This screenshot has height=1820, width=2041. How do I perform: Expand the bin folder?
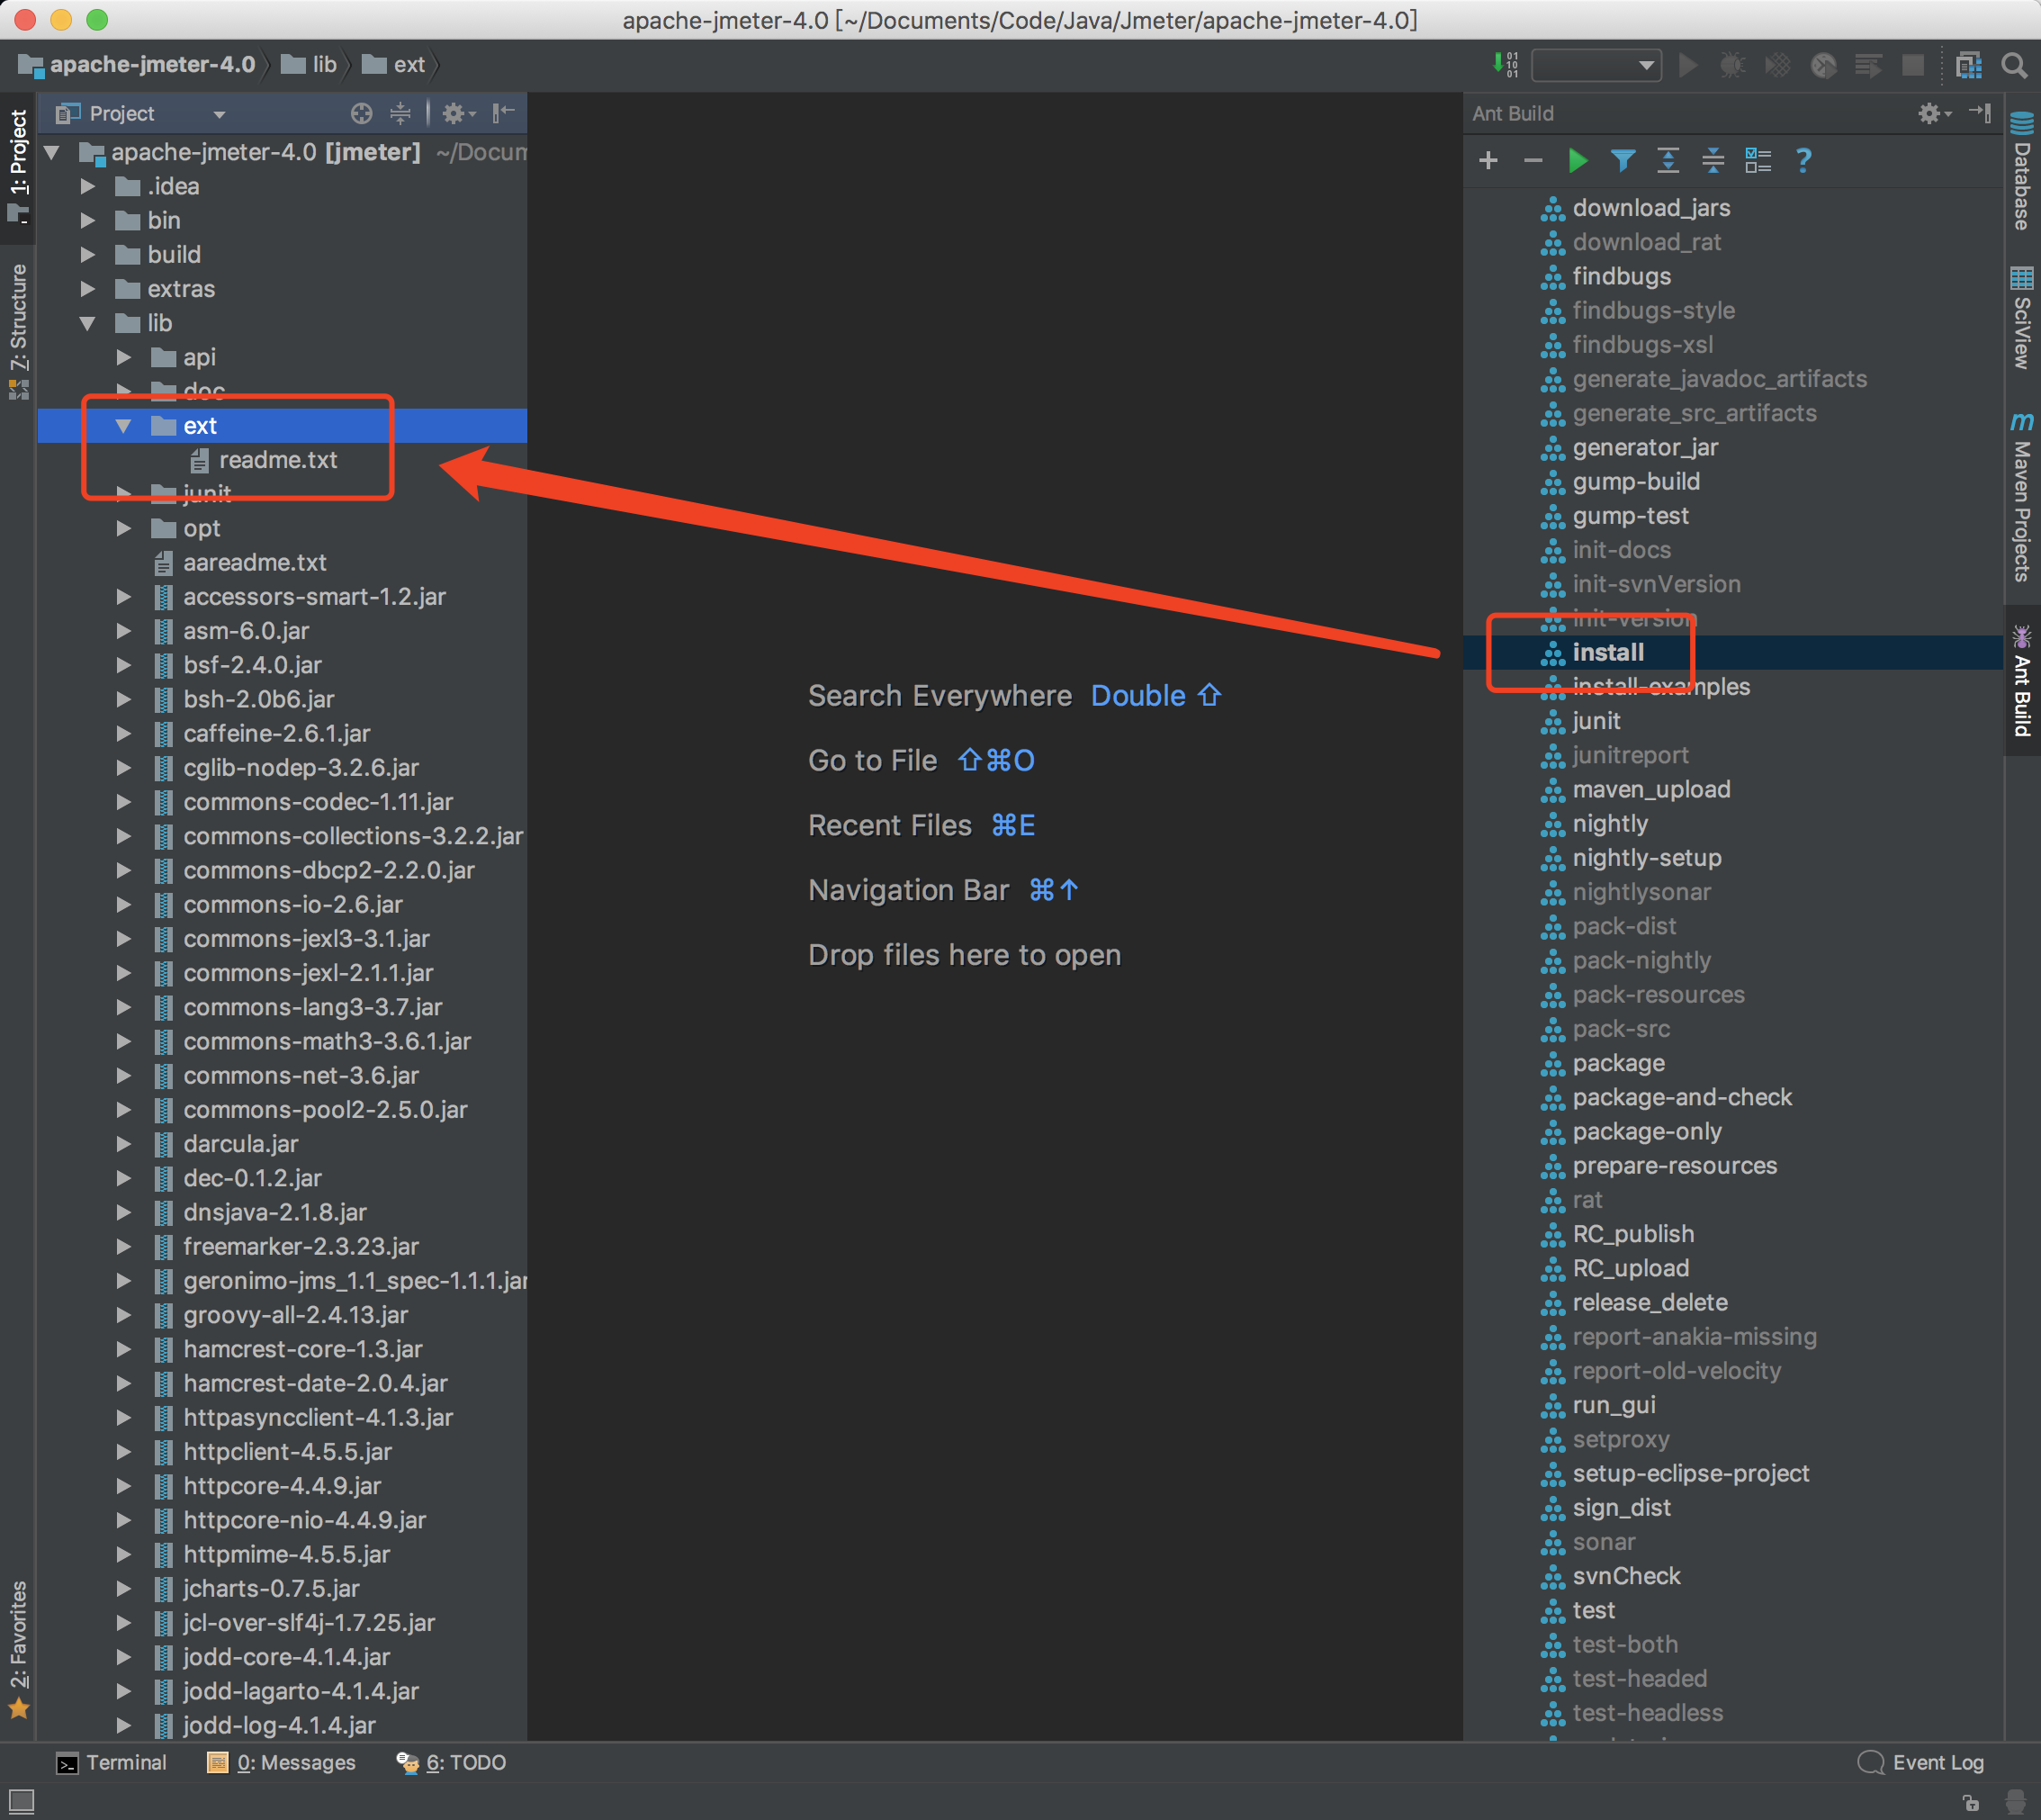88,220
